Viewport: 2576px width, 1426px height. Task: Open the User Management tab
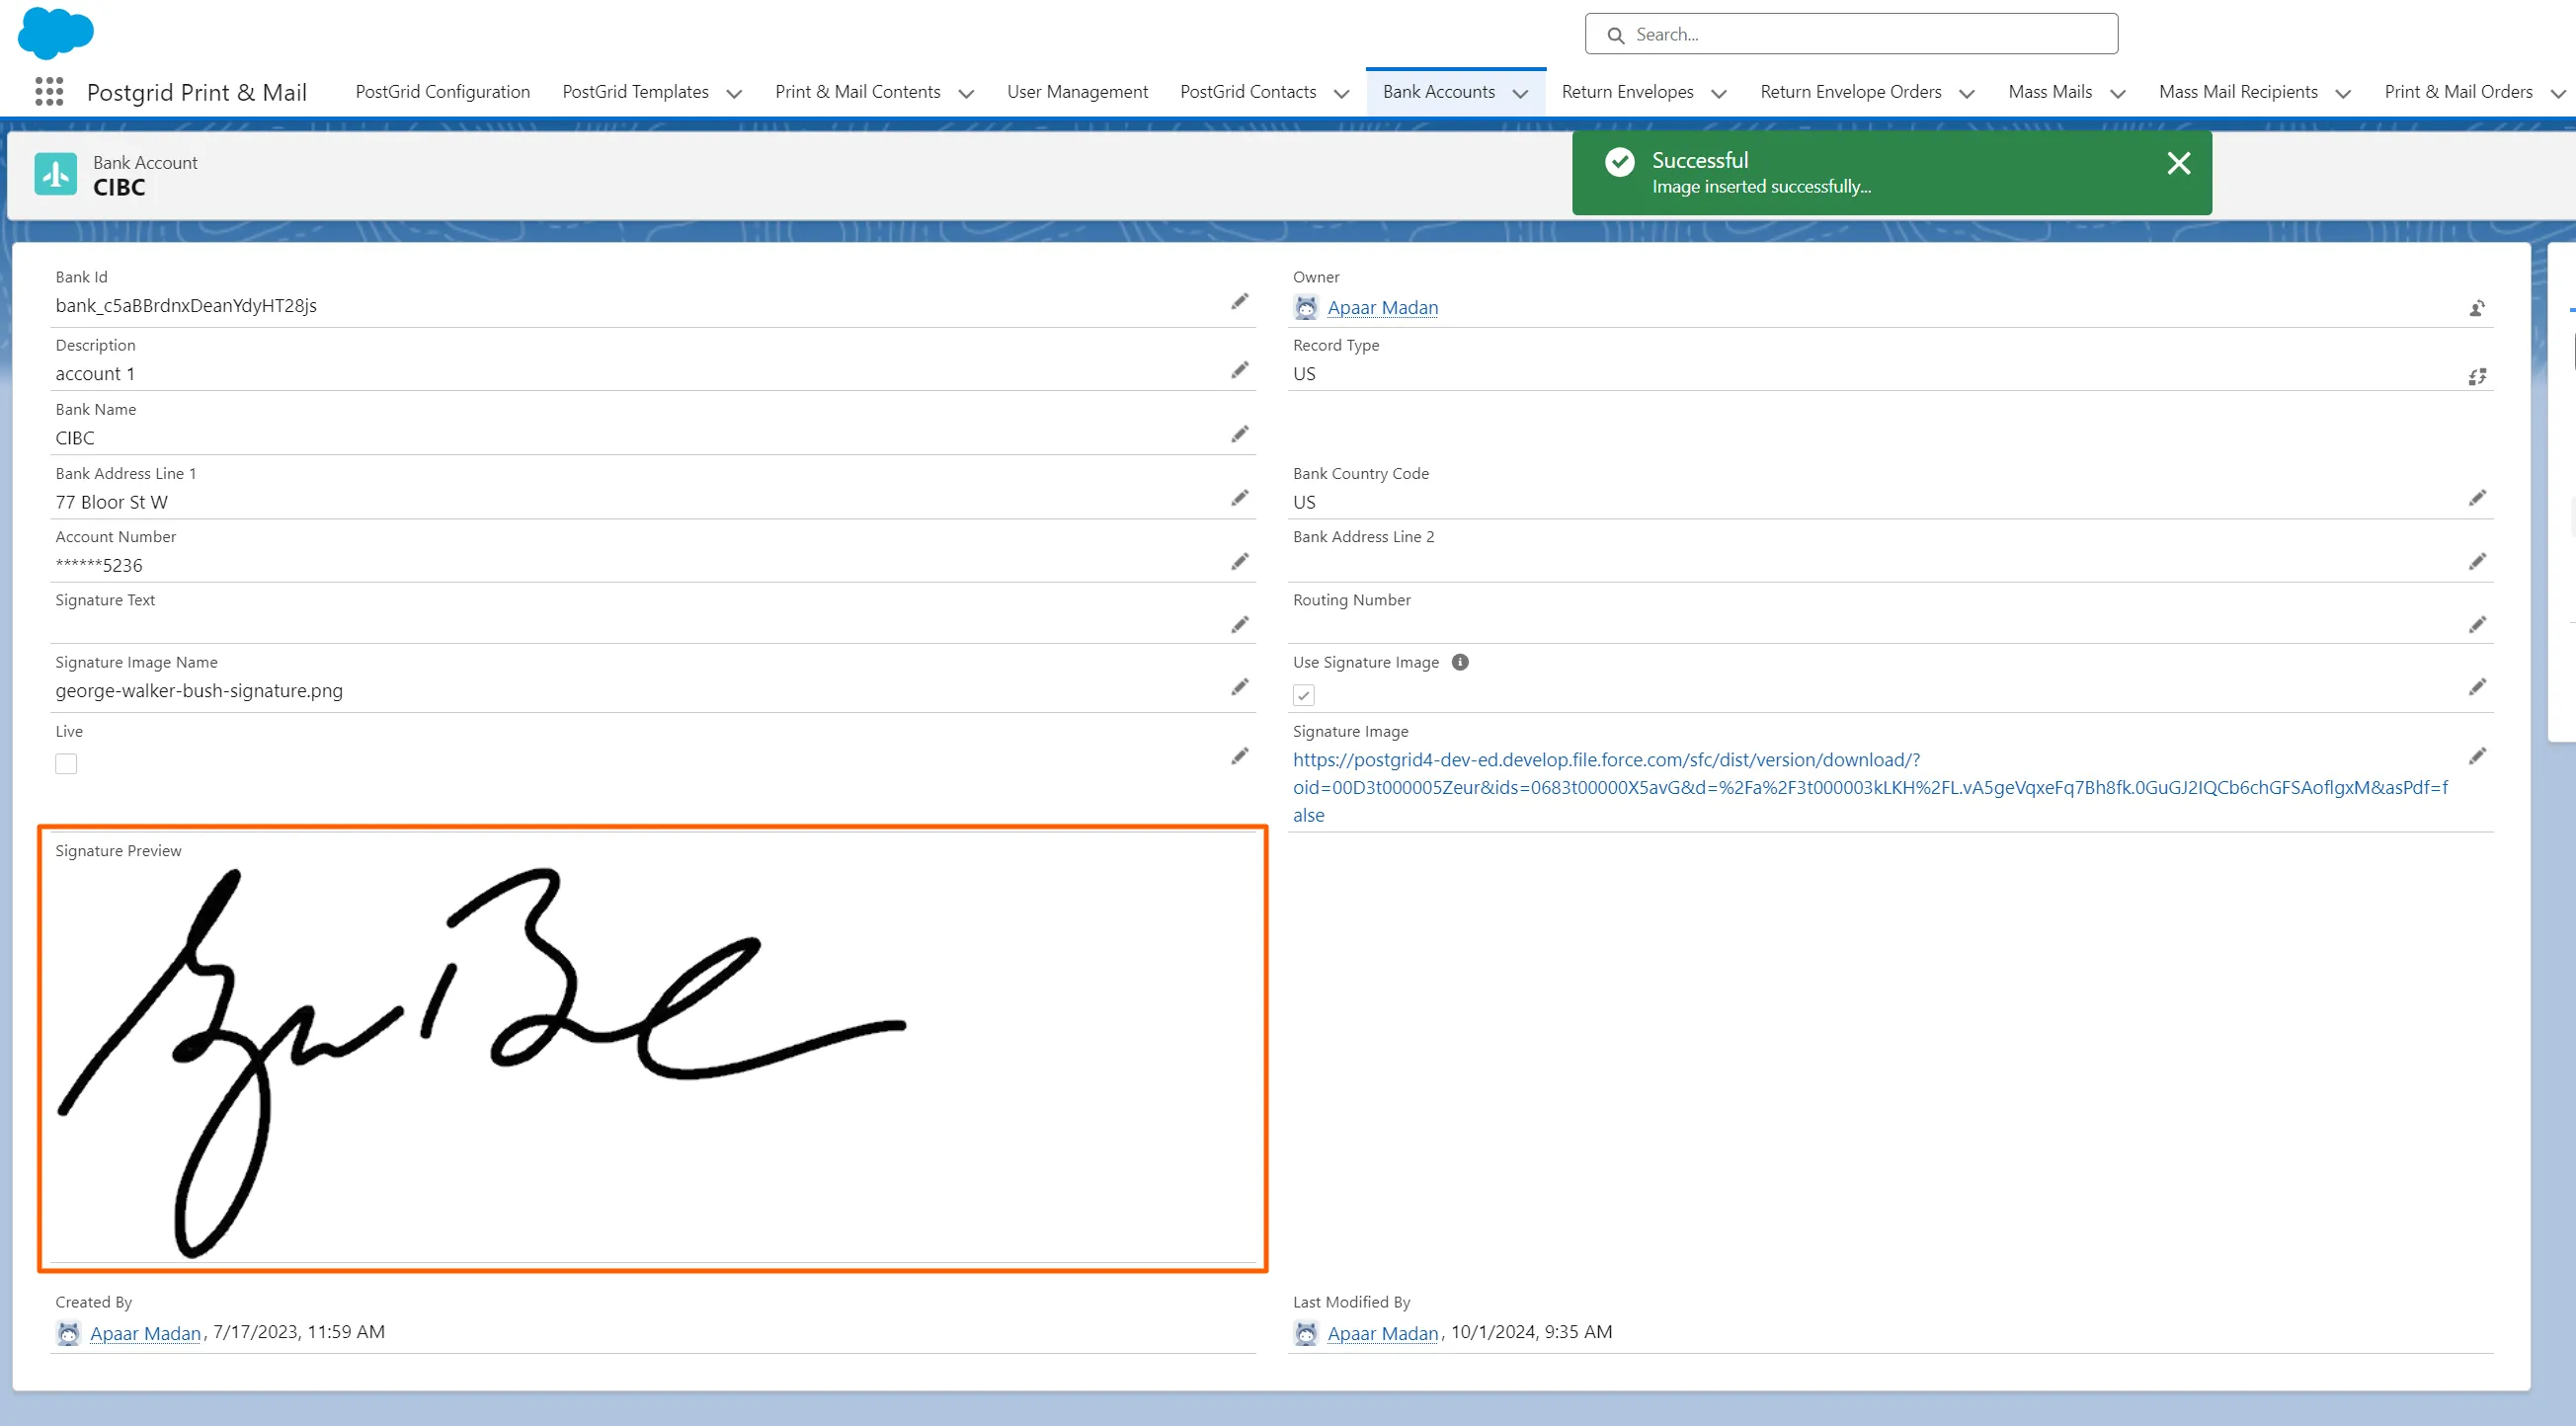point(1077,92)
